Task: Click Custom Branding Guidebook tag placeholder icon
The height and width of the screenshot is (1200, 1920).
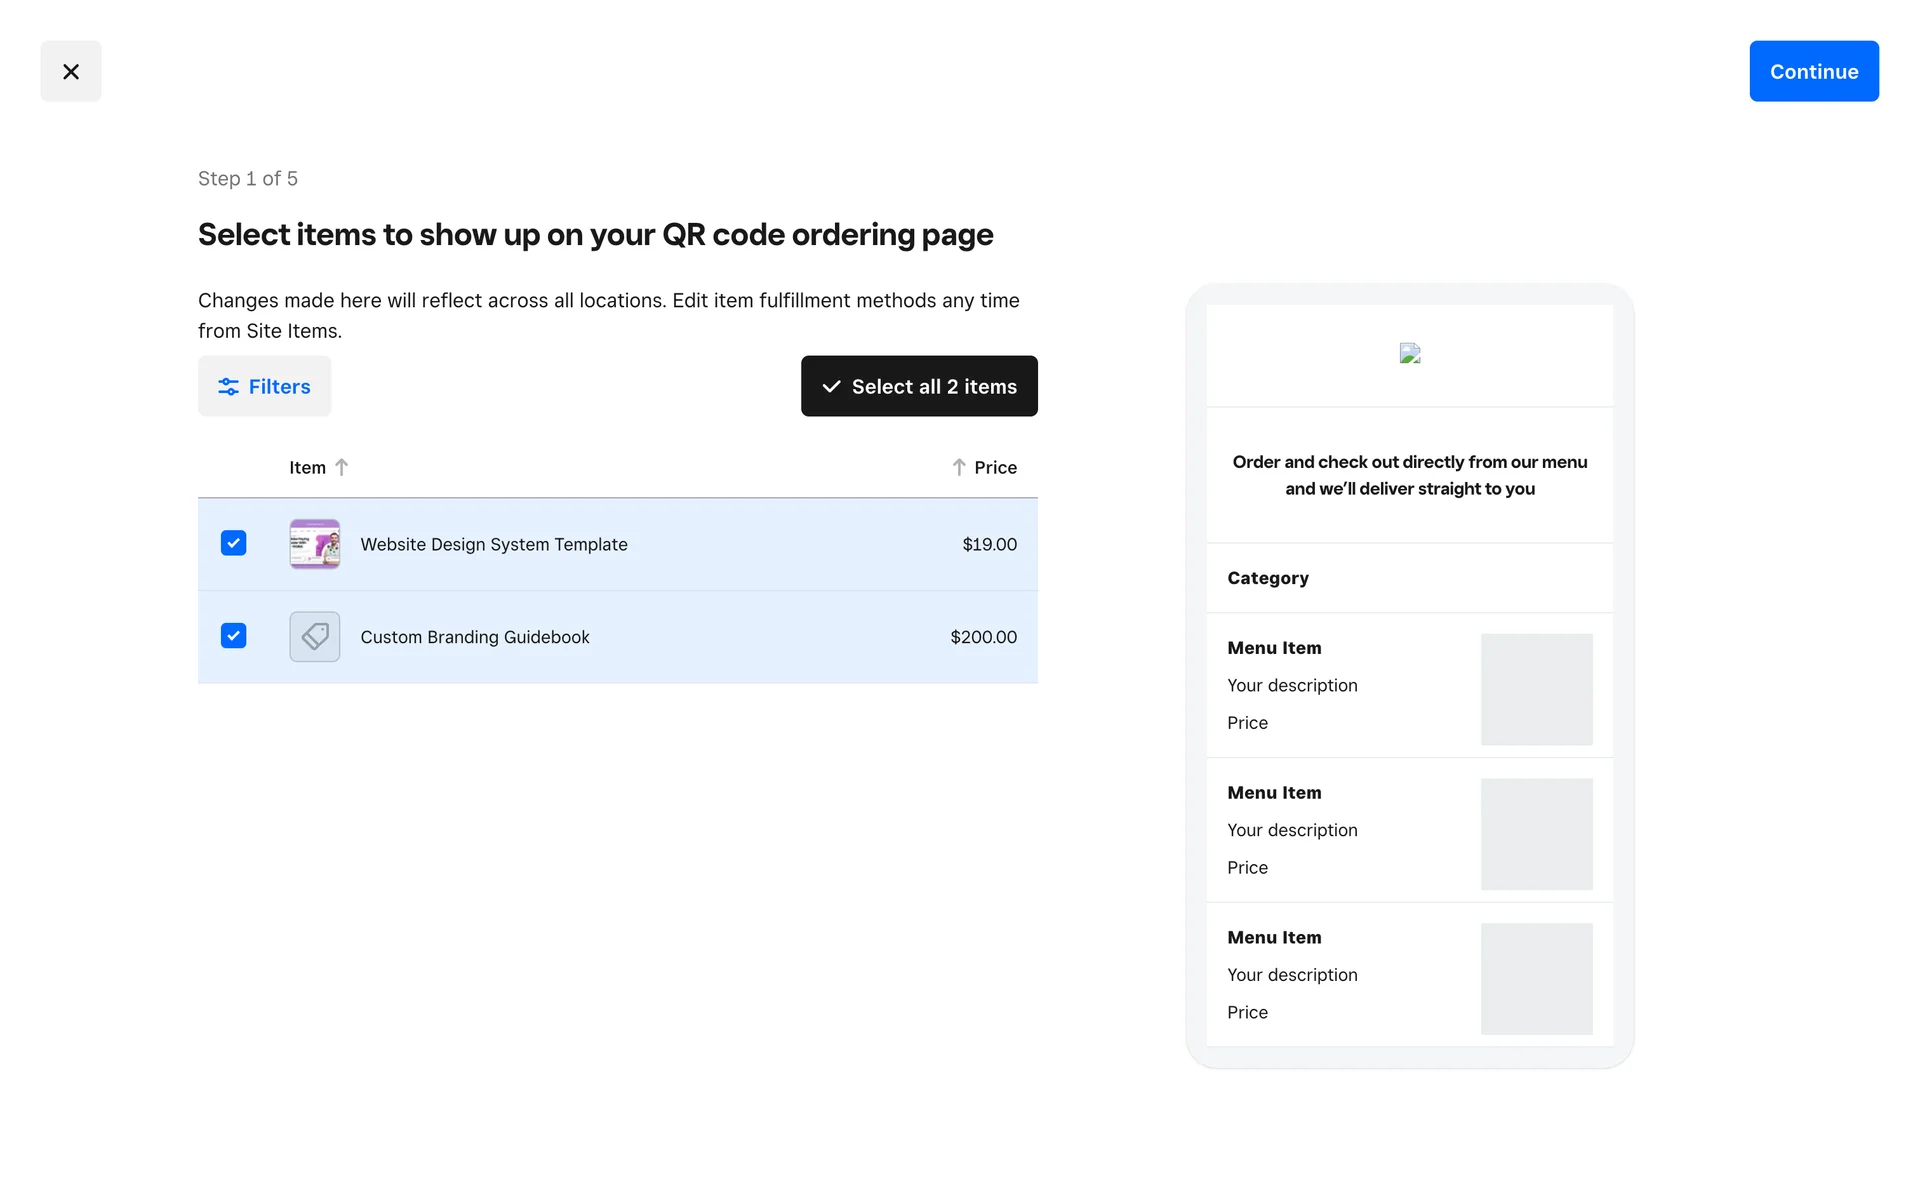Action: (x=314, y=637)
